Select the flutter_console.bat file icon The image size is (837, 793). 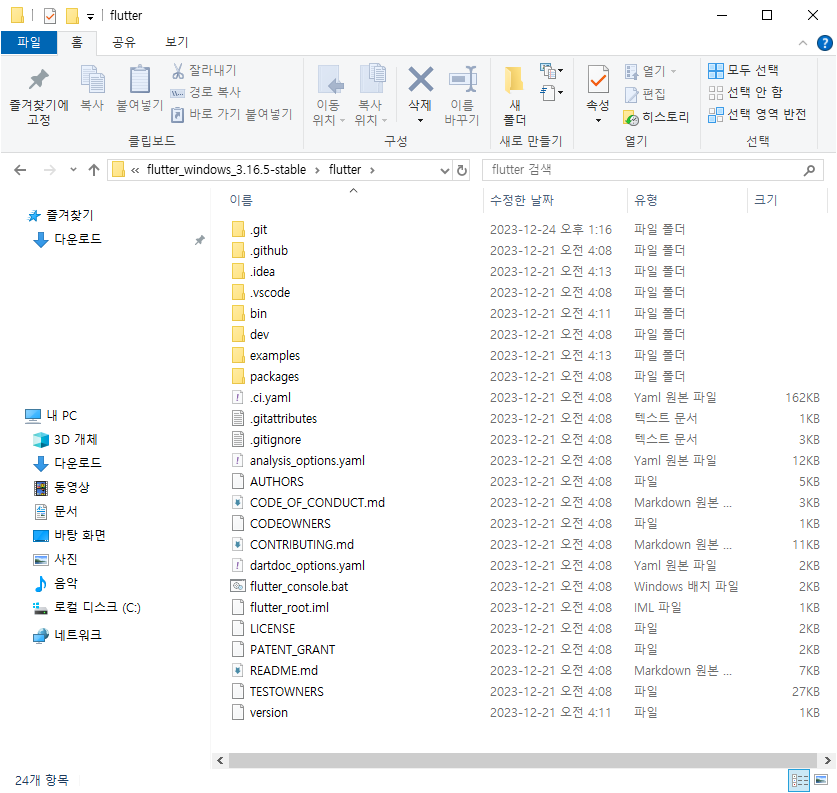point(238,586)
